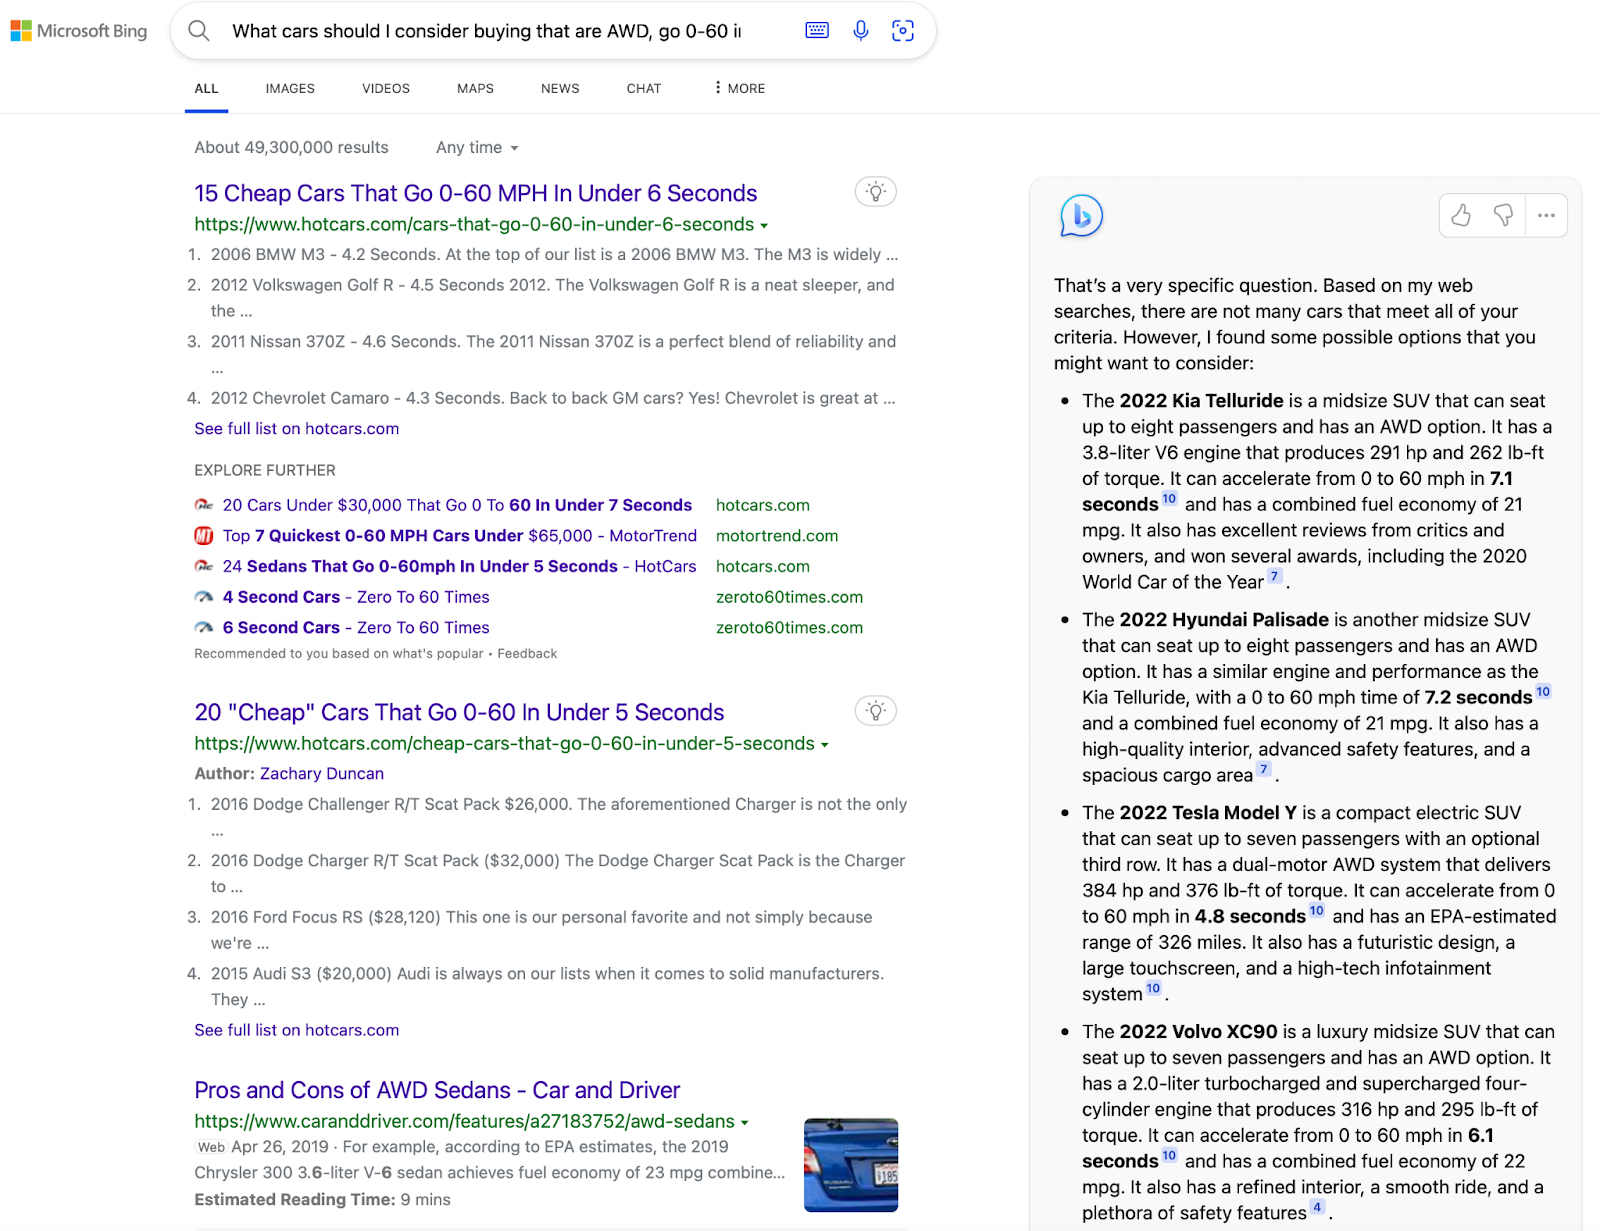Click the About 49,300,000 results text
Viewport: 1600px width, 1231px height.
[x=291, y=147]
